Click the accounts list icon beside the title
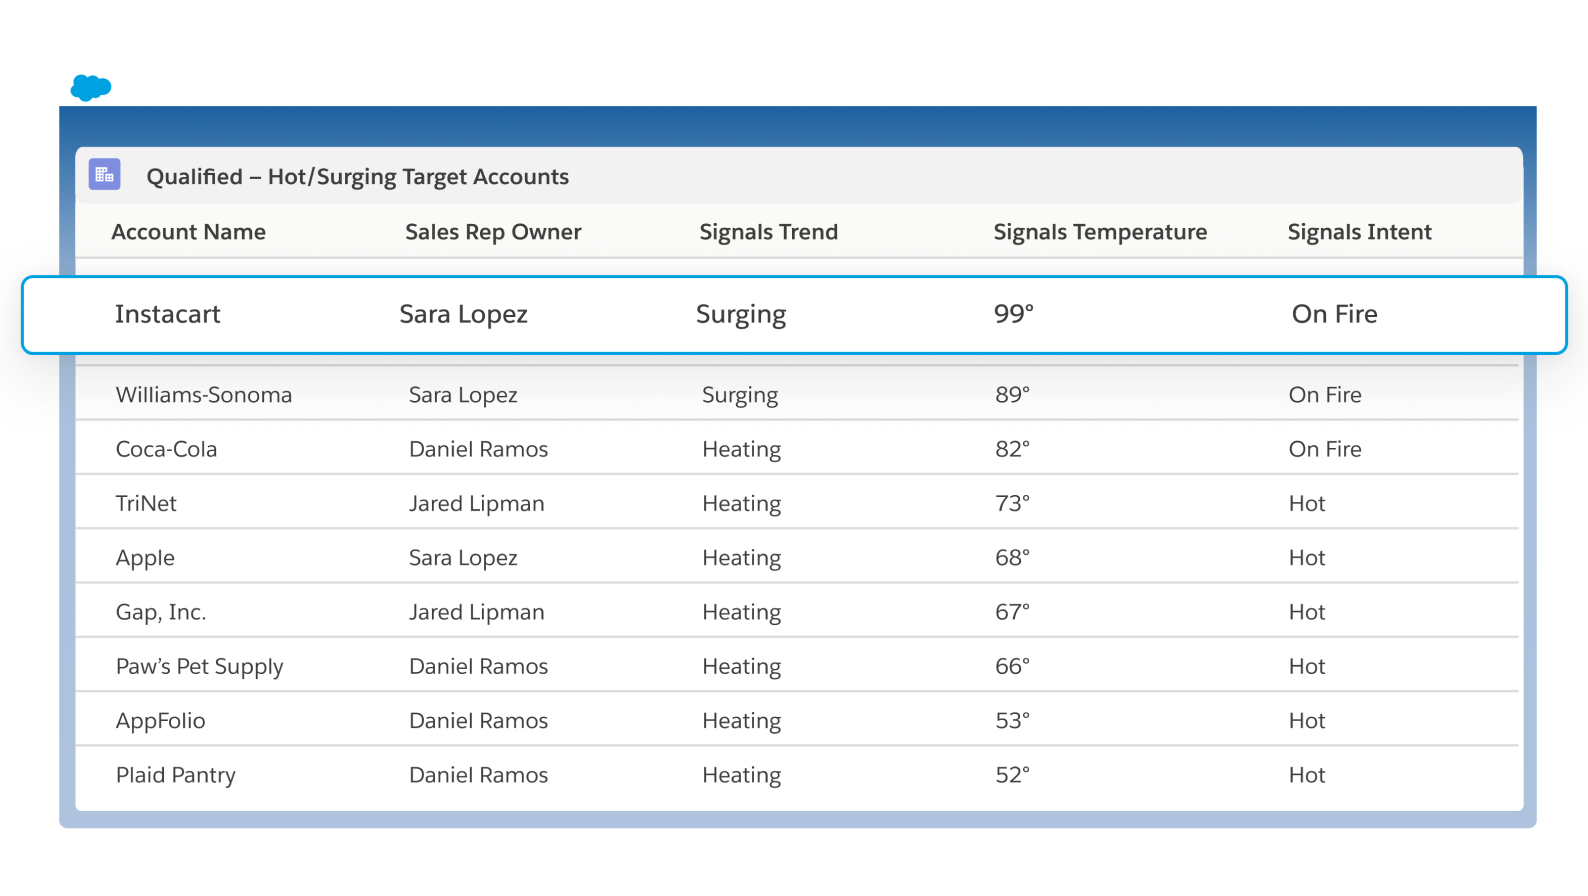1588x896 pixels. click(x=105, y=175)
